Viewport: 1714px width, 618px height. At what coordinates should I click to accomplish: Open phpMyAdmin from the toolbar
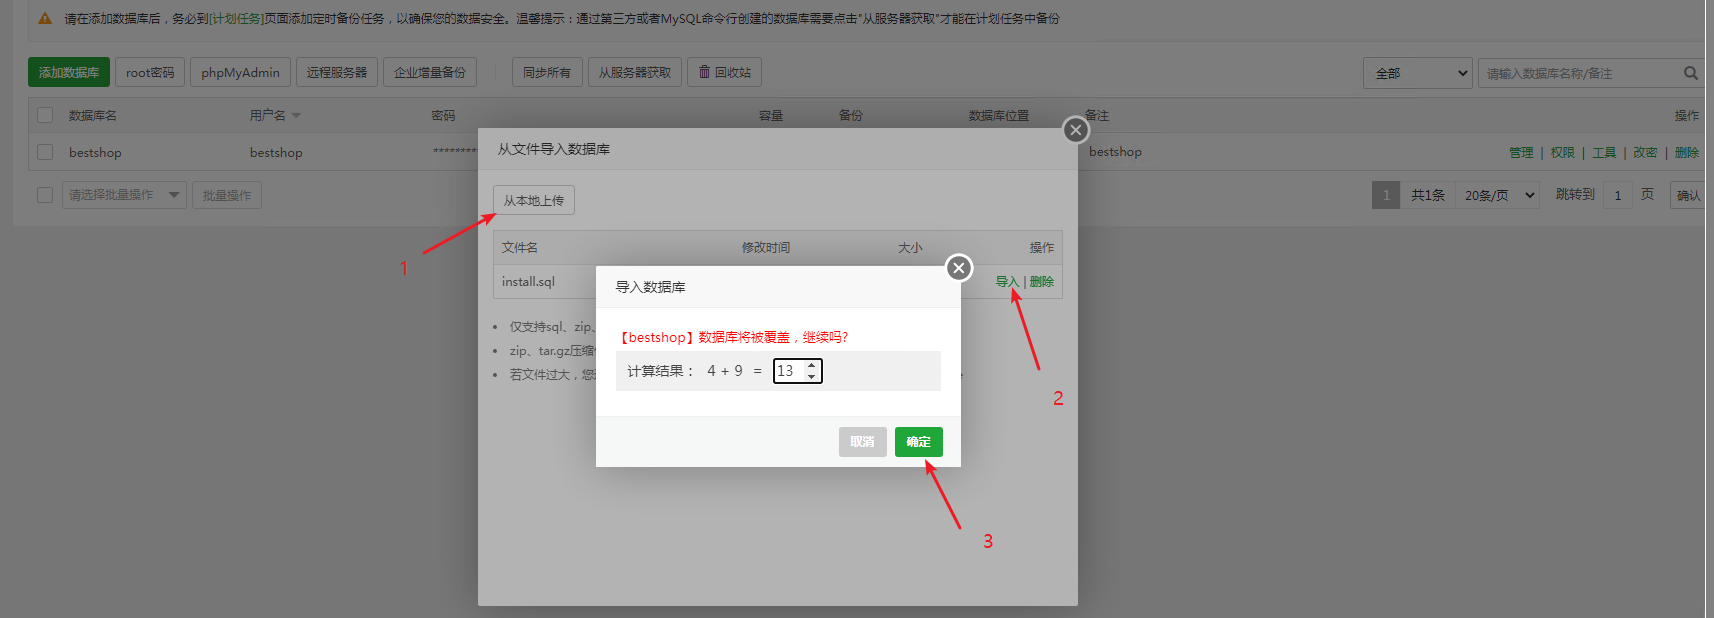pos(240,73)
